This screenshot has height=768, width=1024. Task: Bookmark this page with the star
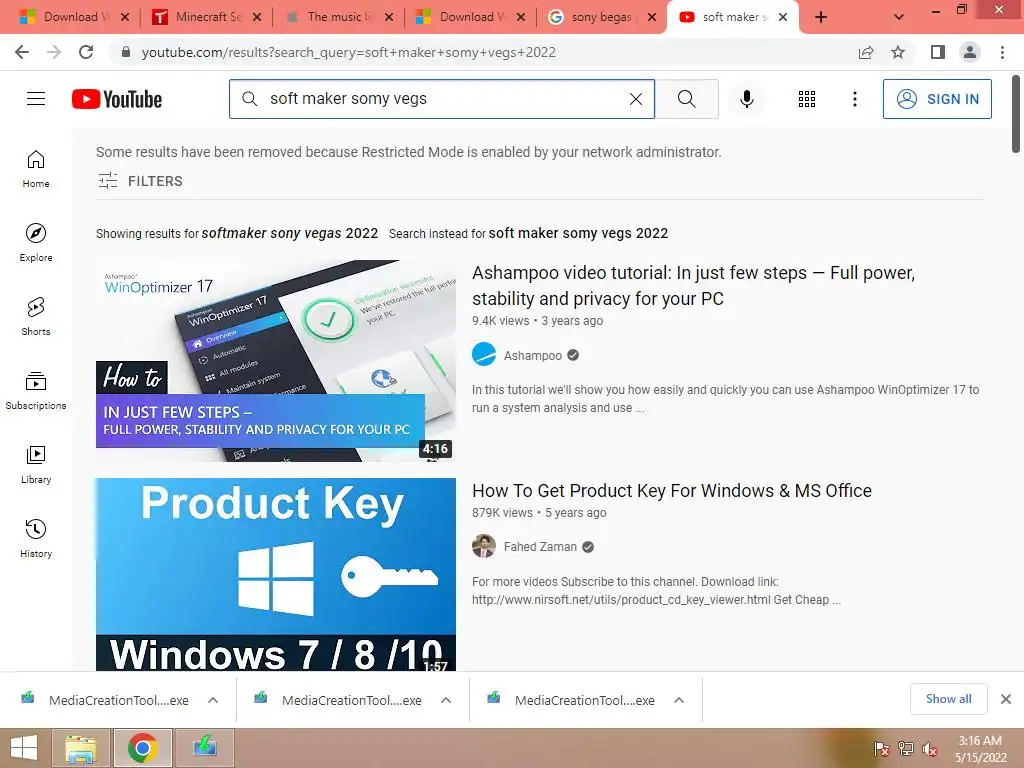pyautogui.click(x=898, y=52)
